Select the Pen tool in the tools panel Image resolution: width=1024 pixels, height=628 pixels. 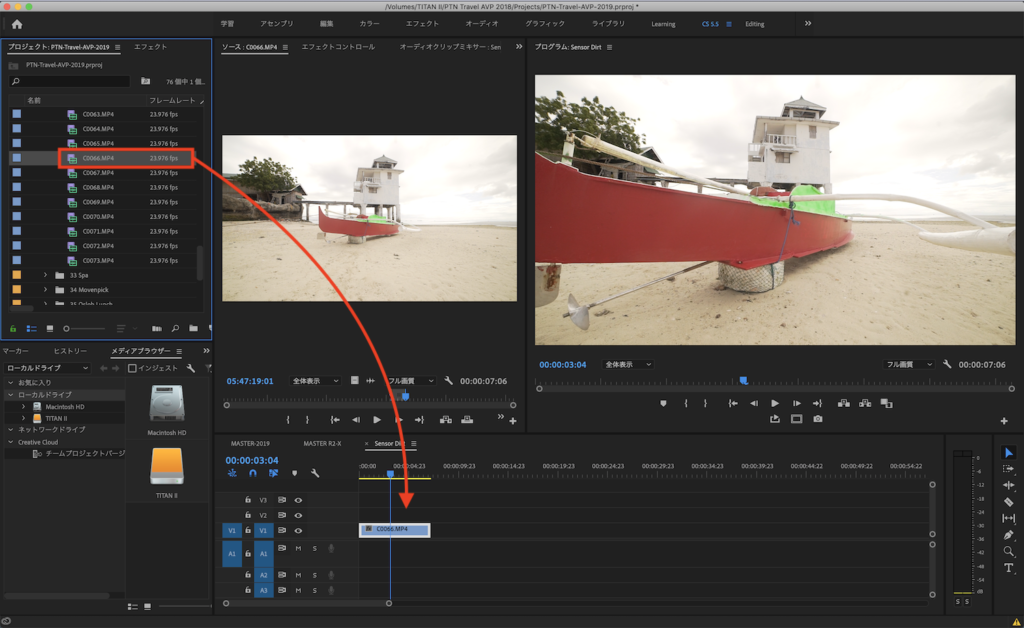coord(1008,535)
